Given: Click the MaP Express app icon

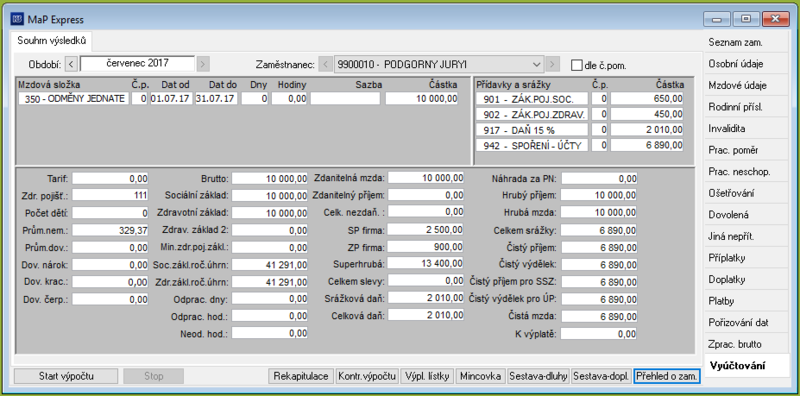Looking at the screenshot, I should pyautogui.click(x=17, y=19).
